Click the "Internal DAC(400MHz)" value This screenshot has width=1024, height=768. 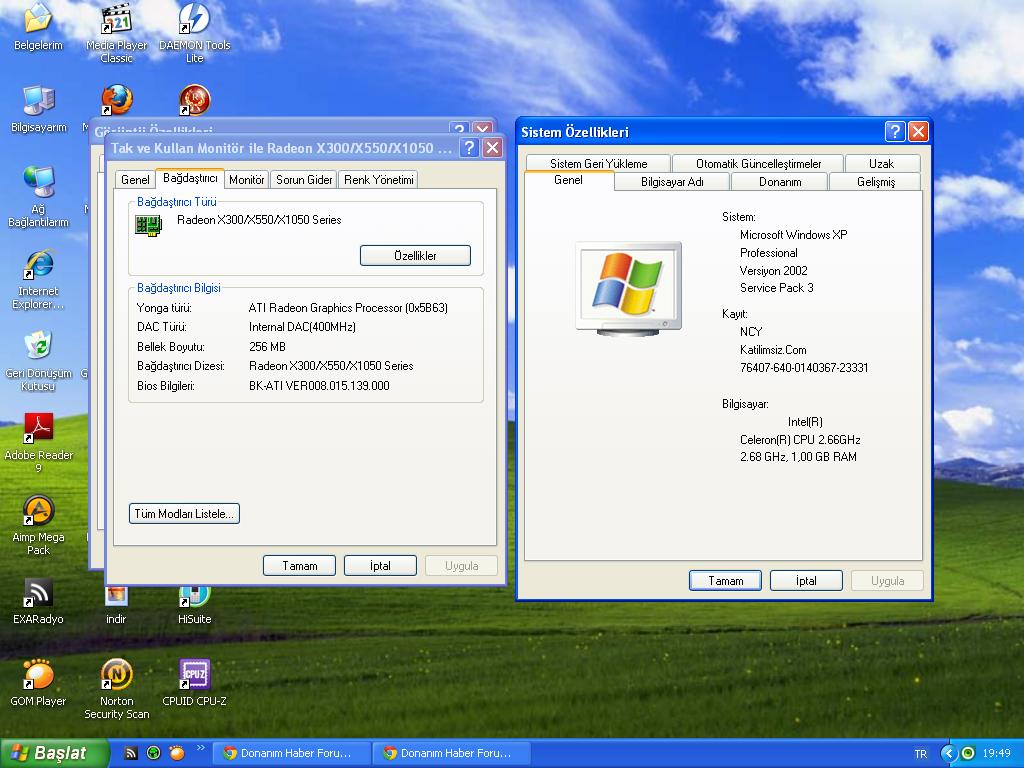coord(302,327)
